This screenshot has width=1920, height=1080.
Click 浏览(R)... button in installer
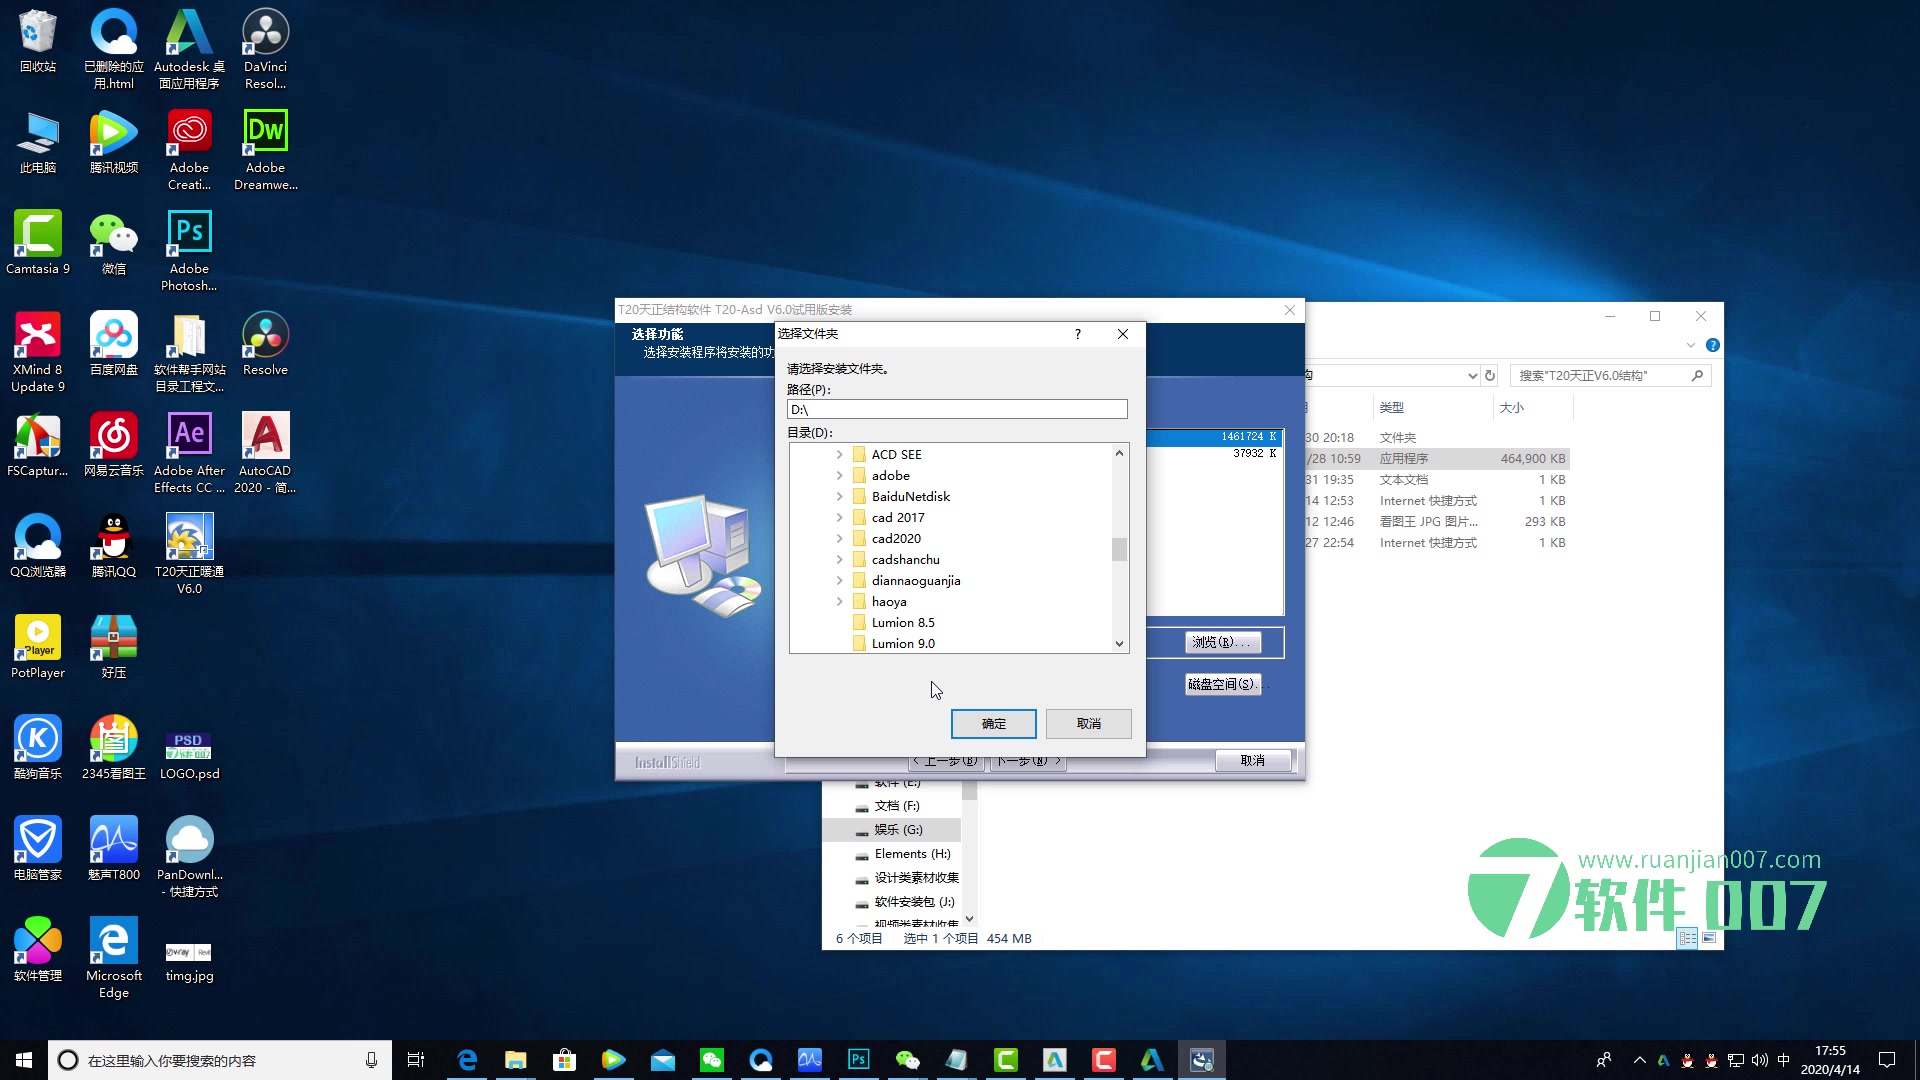[x=1222, y=642]
